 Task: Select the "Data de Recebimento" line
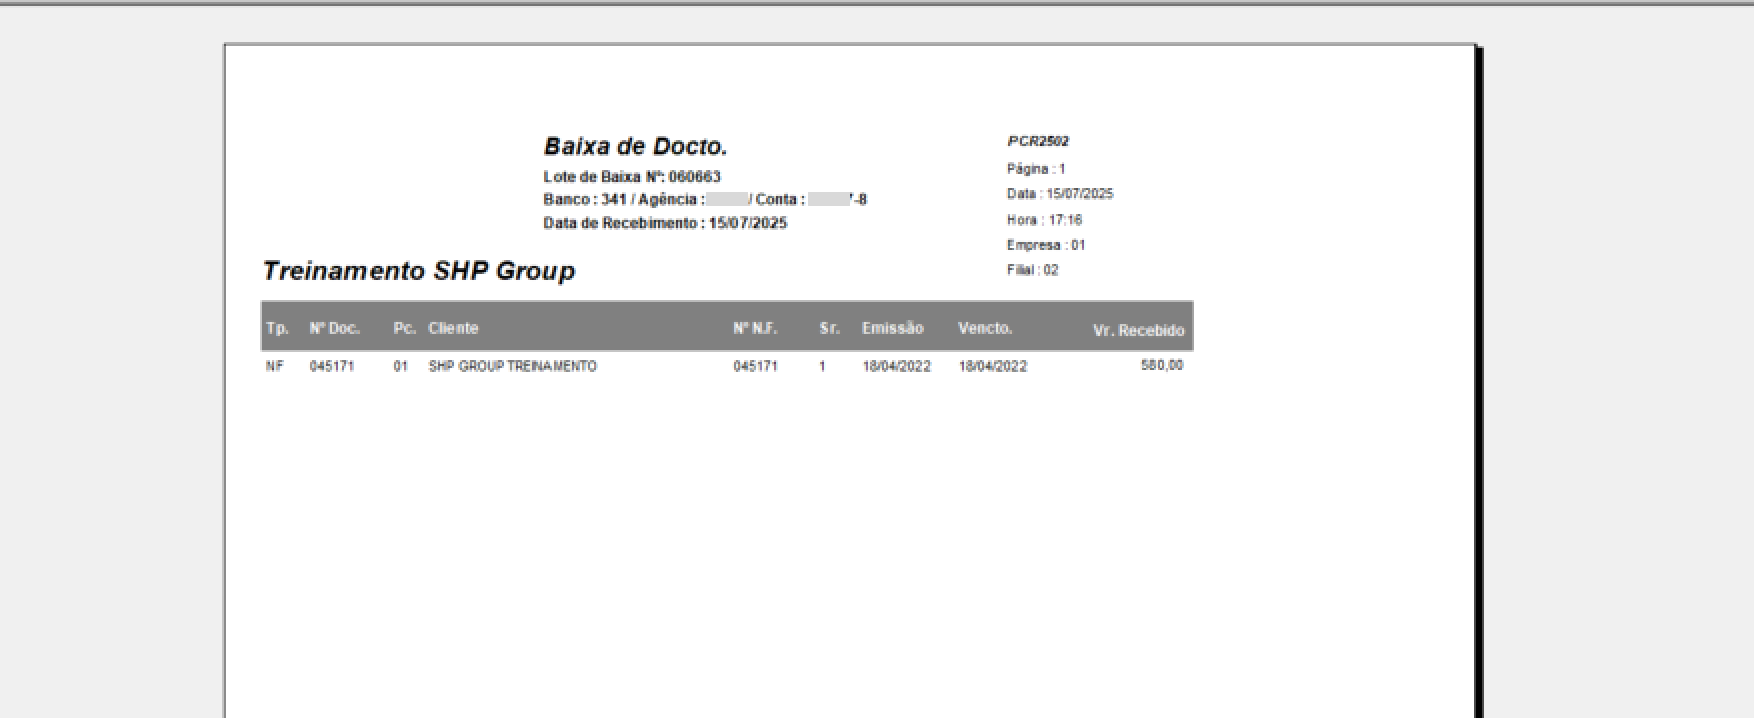click(665, 223)
